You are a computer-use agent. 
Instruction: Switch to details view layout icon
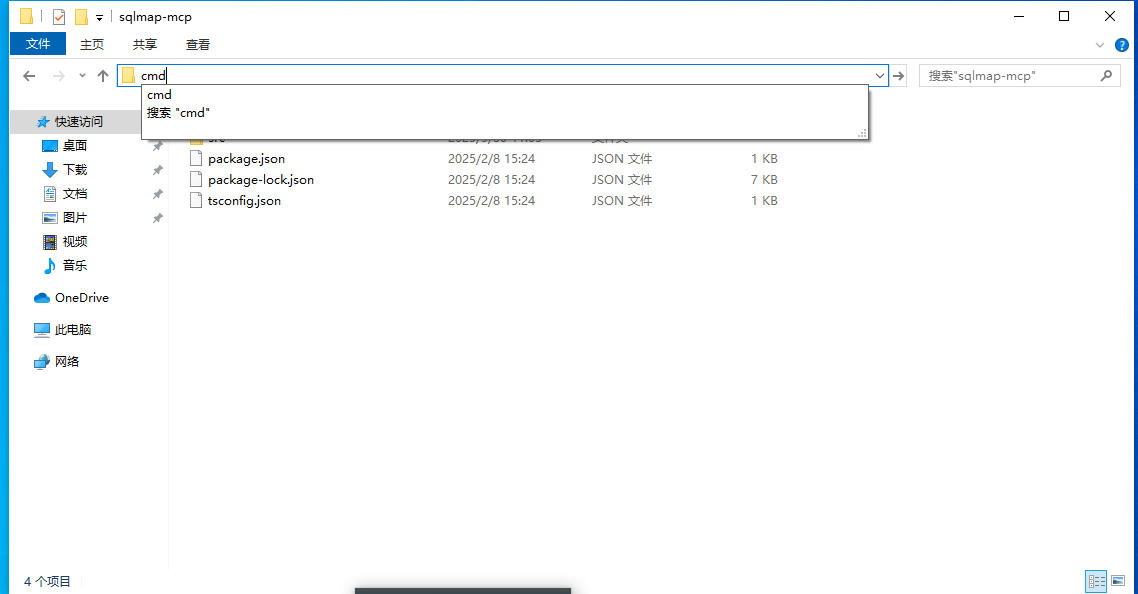(1096, 581)
